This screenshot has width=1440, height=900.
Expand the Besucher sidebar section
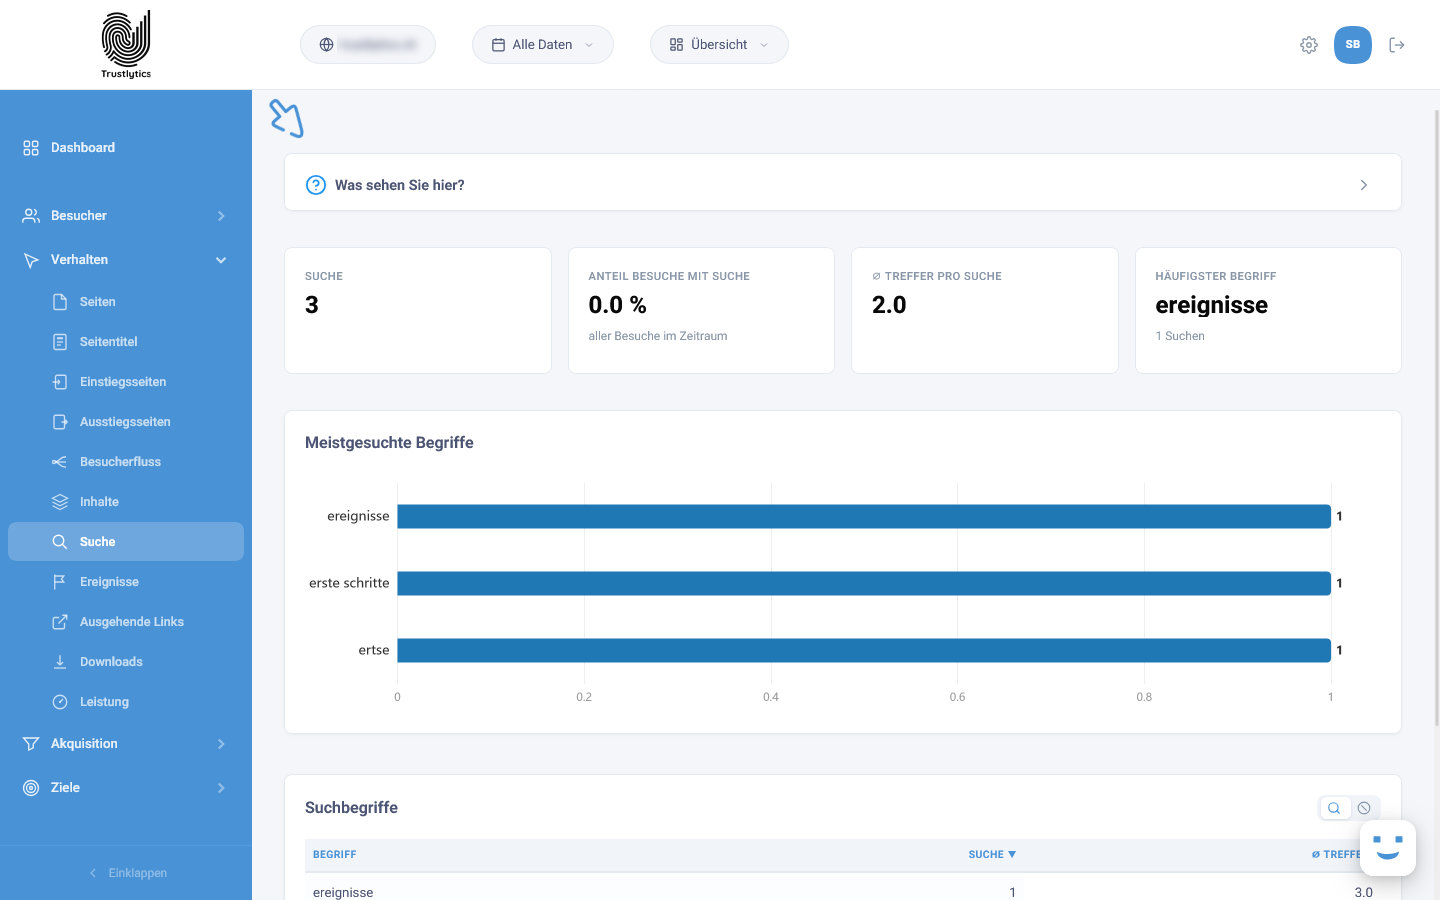click(126, 216)
